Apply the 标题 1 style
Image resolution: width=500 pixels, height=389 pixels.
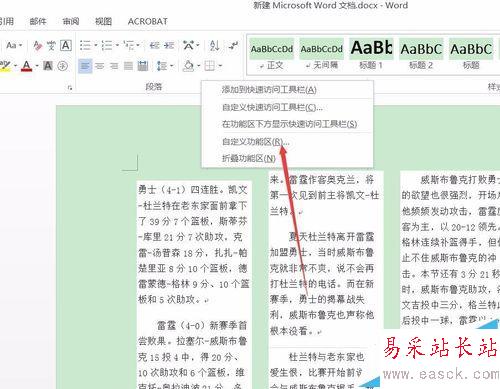371,54
